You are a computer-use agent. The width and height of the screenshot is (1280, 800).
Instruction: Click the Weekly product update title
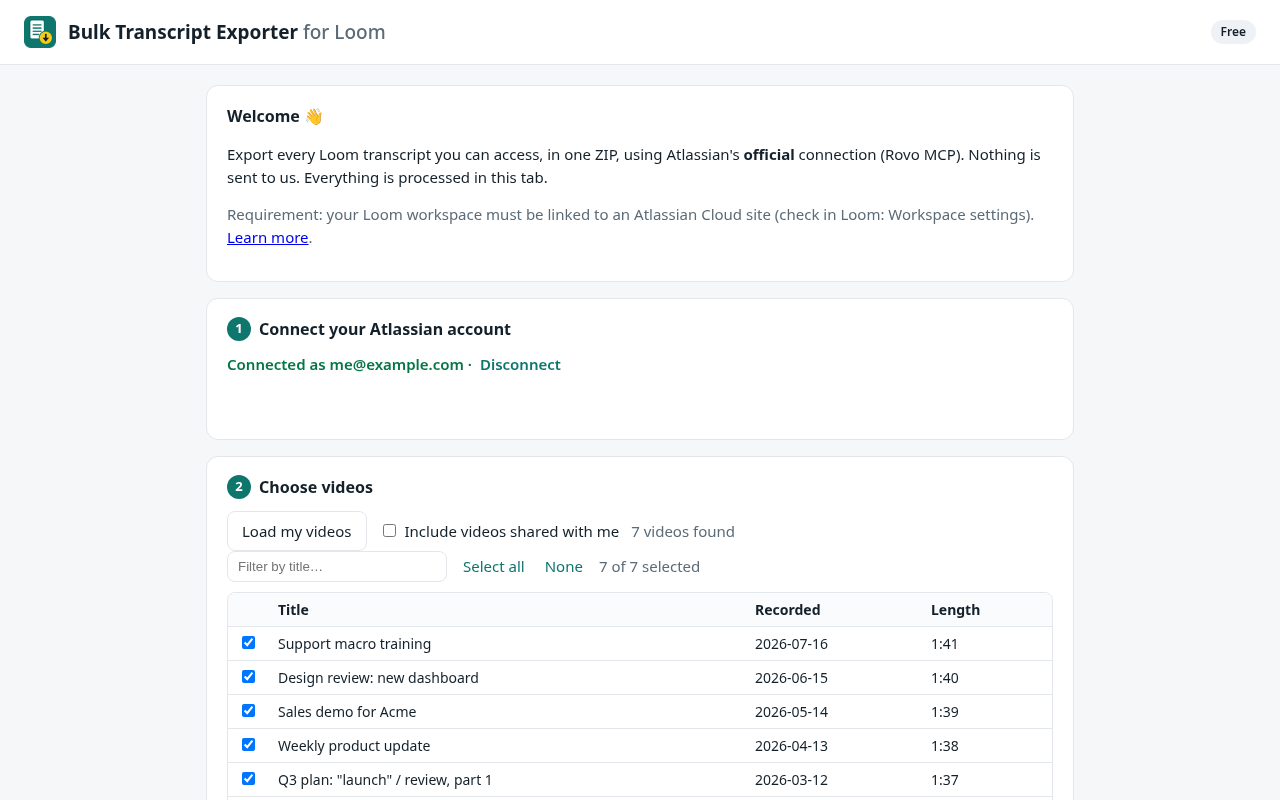[354, 746]
